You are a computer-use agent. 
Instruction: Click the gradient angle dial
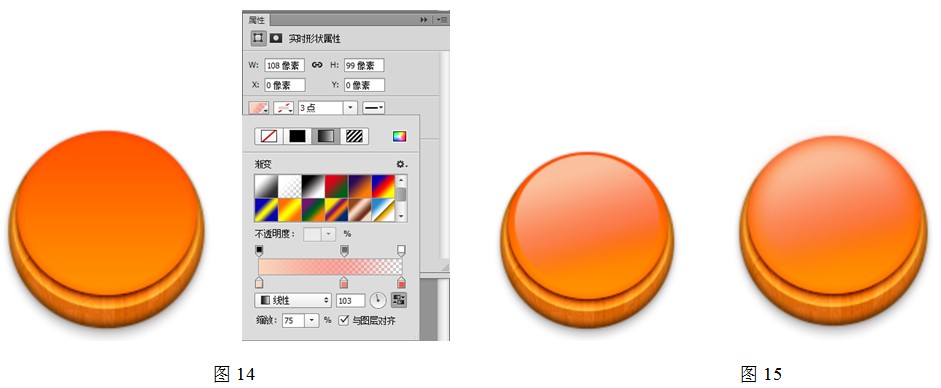point(377,300)
